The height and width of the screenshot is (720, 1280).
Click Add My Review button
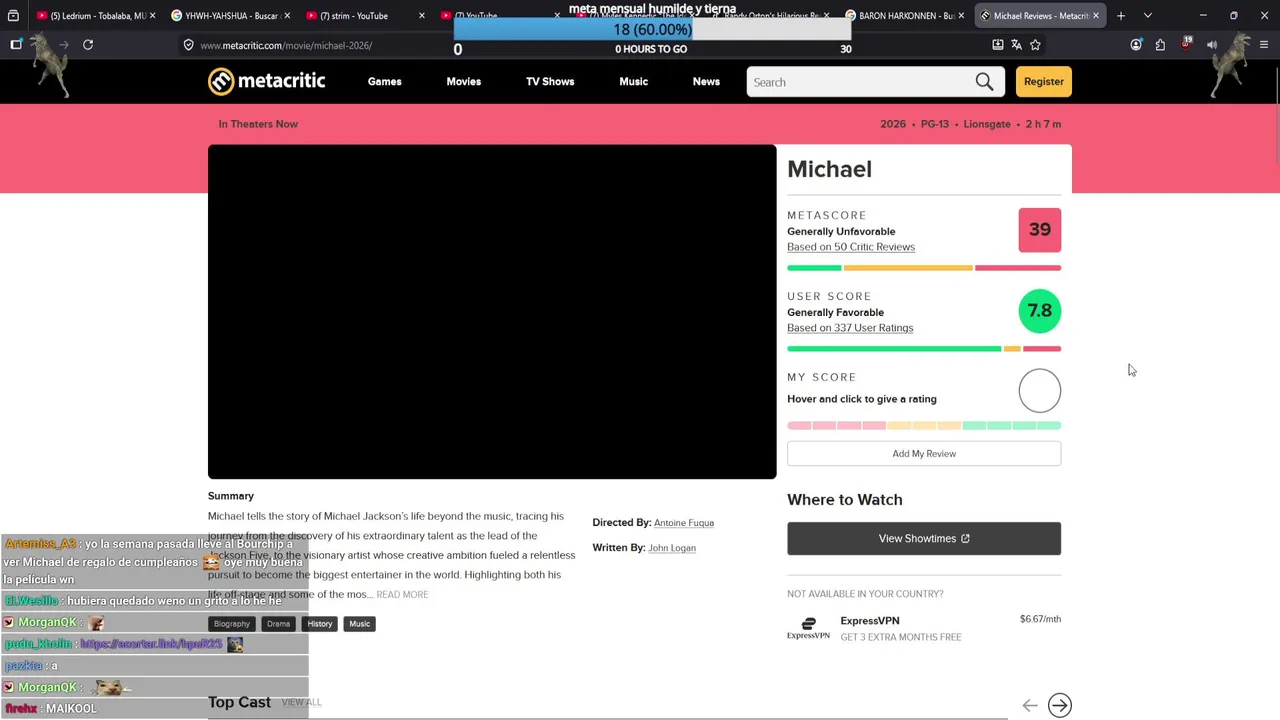(924, 454)
